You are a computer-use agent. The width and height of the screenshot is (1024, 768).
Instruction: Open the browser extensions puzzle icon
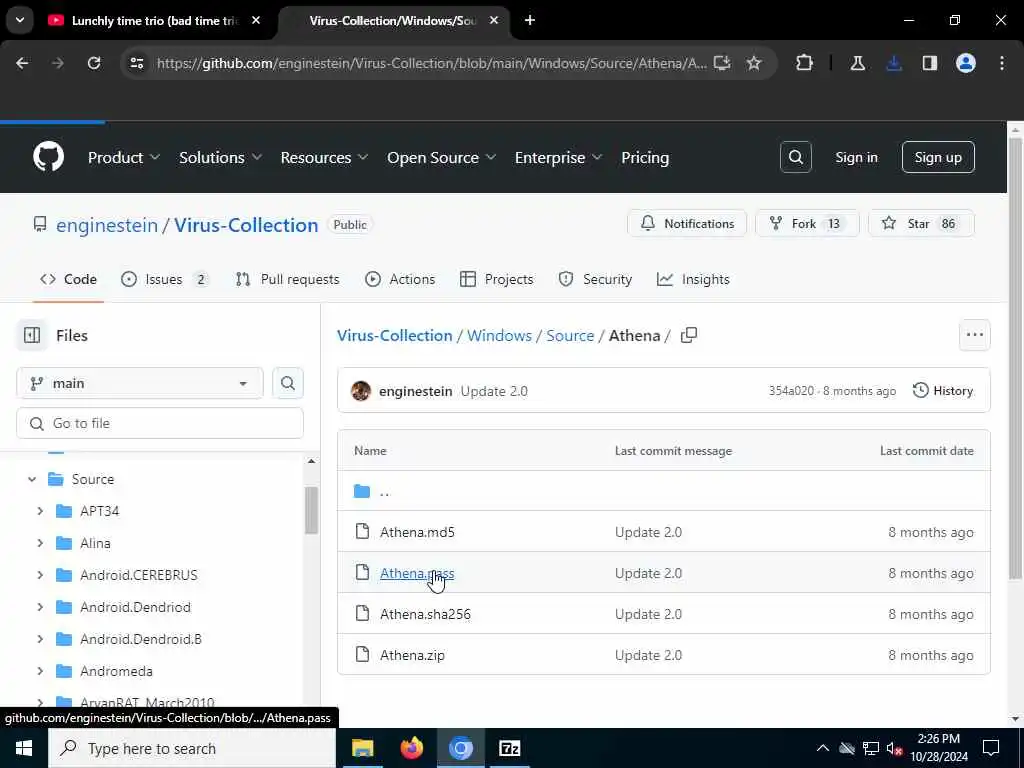pyautogui.click(x=805, y=63)
